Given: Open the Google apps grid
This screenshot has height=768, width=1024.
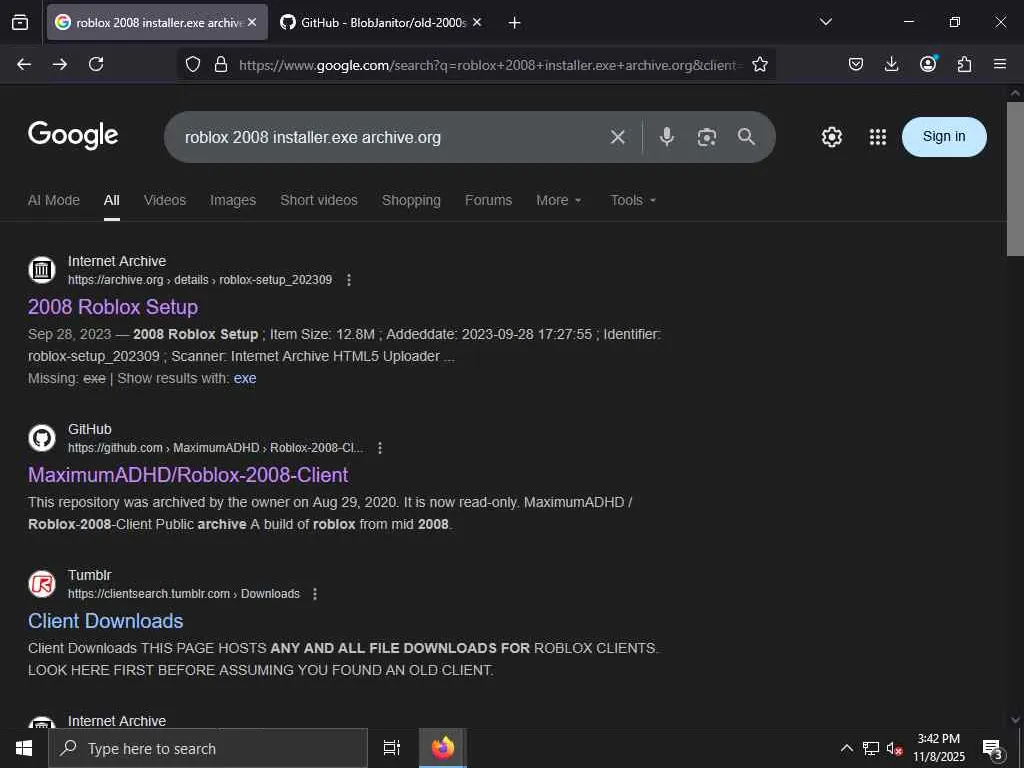Looking at the screenshot, I should [878, 137].
